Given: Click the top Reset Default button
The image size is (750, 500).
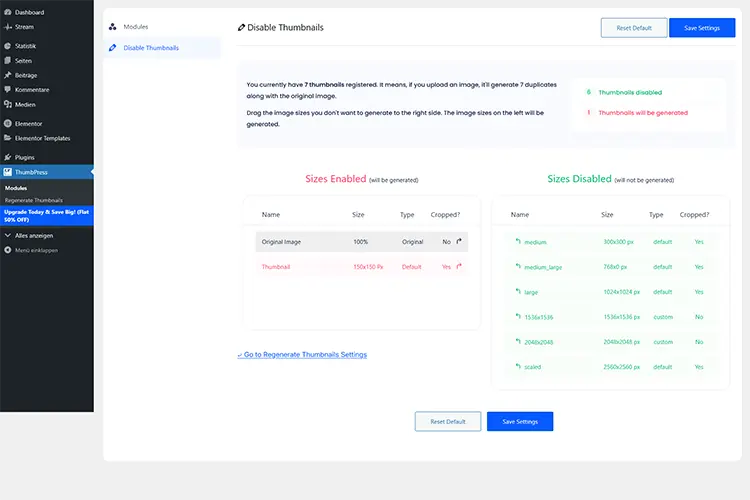Looking at the screenshot, I should (x=634, y=28).
